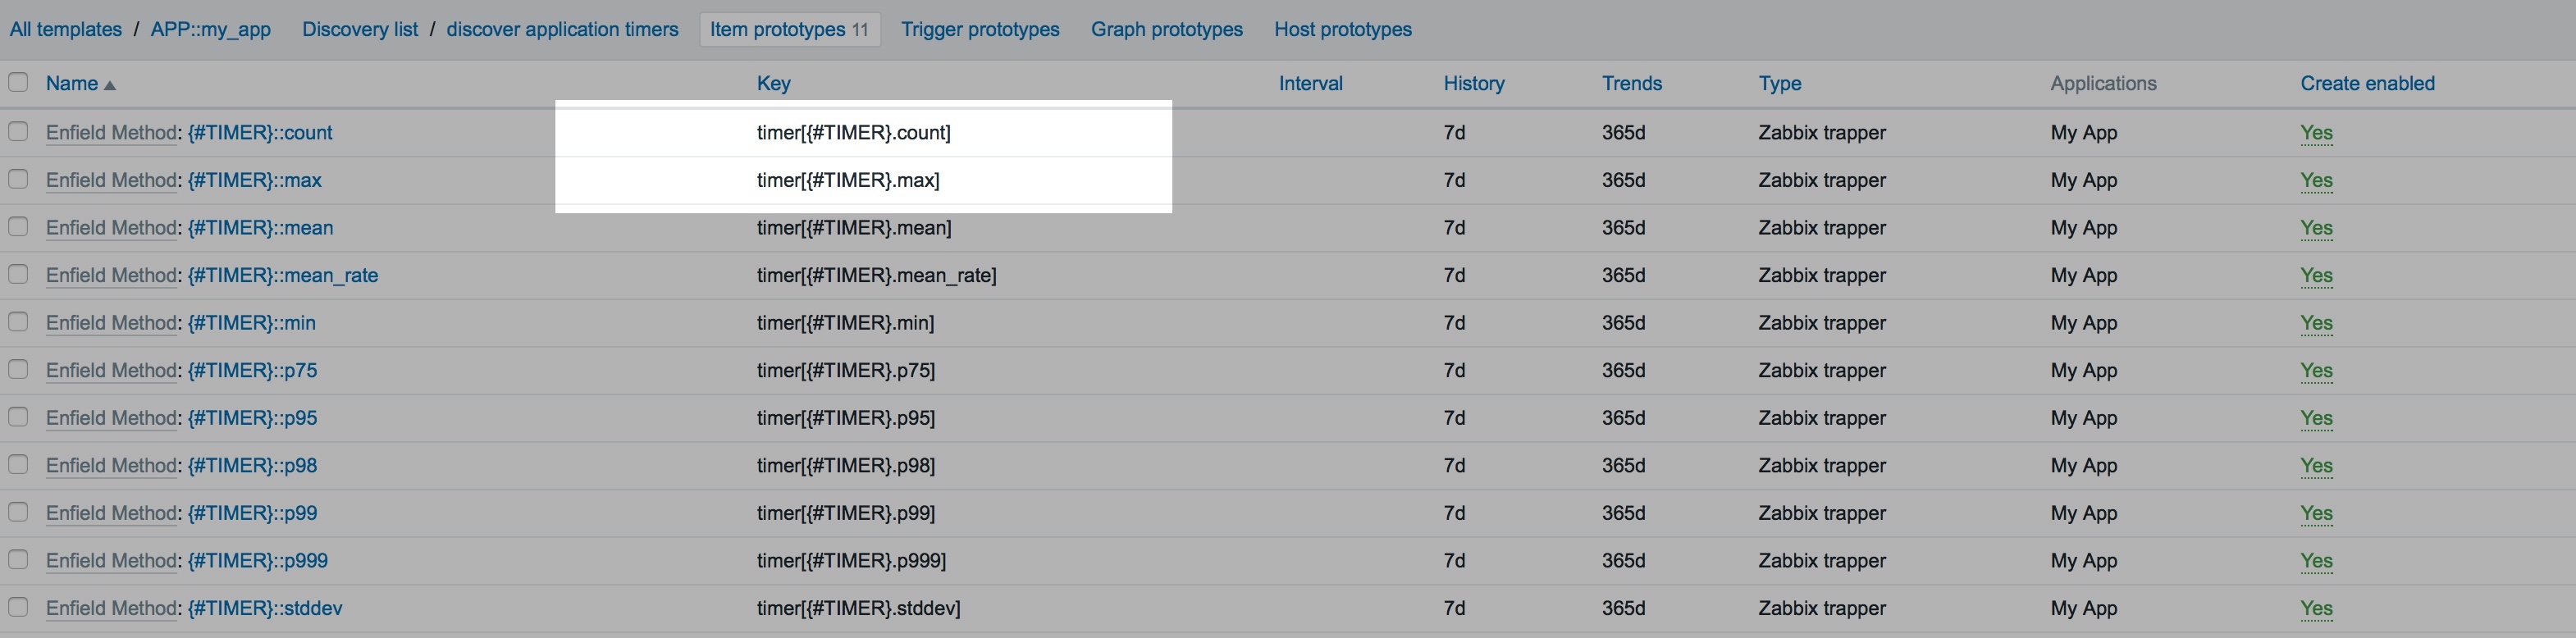Viewport: 2576px width, 638px height.
Task: Open the {#TIMER}::max item prototype
Action: pyautogui.click(x=254, y=180)
